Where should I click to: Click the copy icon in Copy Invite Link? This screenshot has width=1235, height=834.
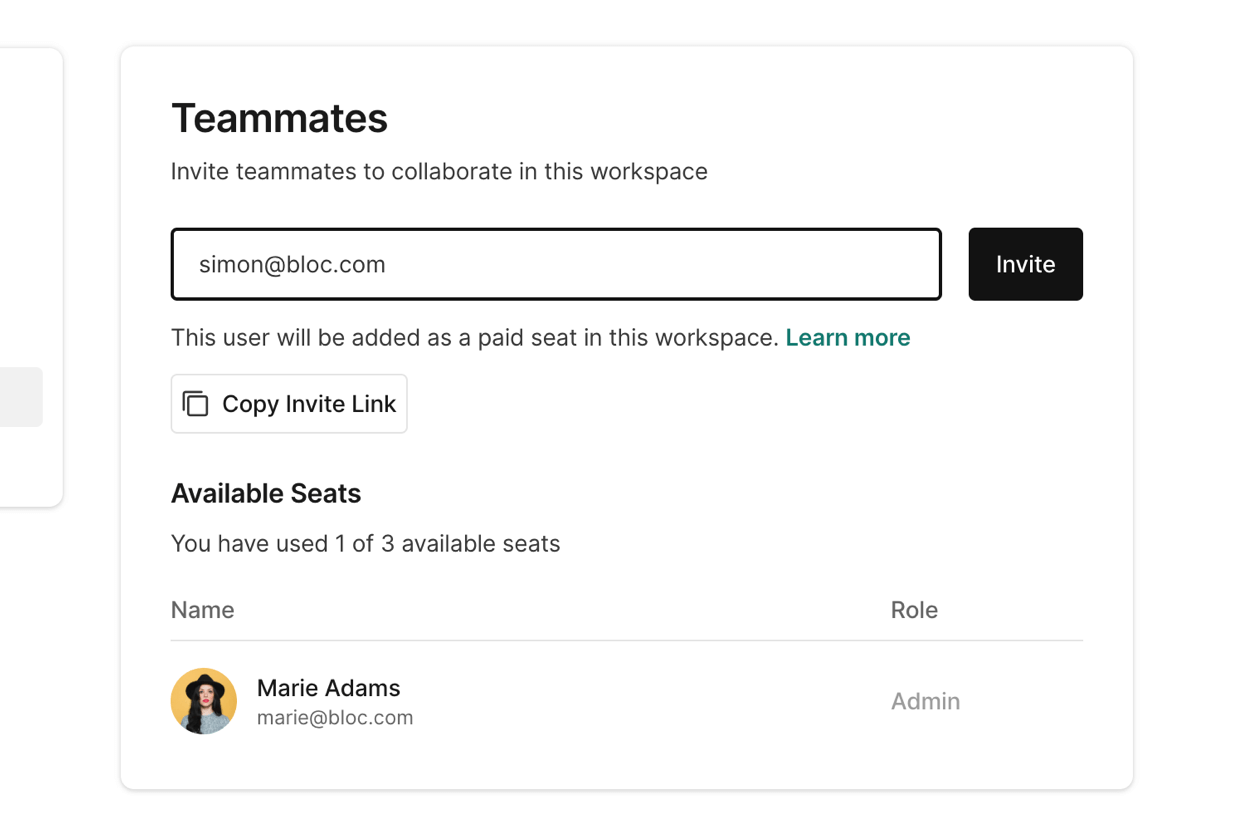point(195,404)
